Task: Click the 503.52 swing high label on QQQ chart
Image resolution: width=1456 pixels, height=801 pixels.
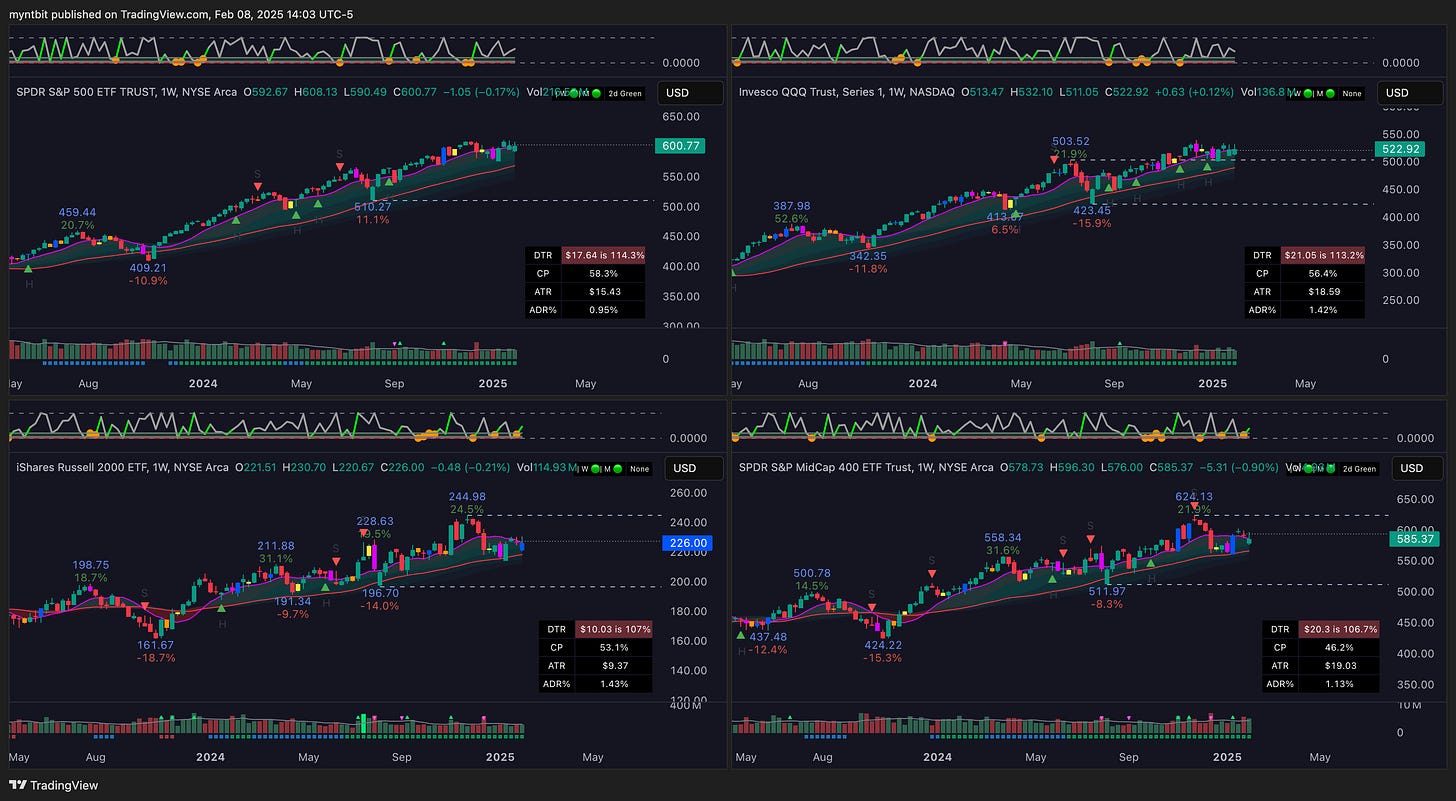Action: 1070,141
